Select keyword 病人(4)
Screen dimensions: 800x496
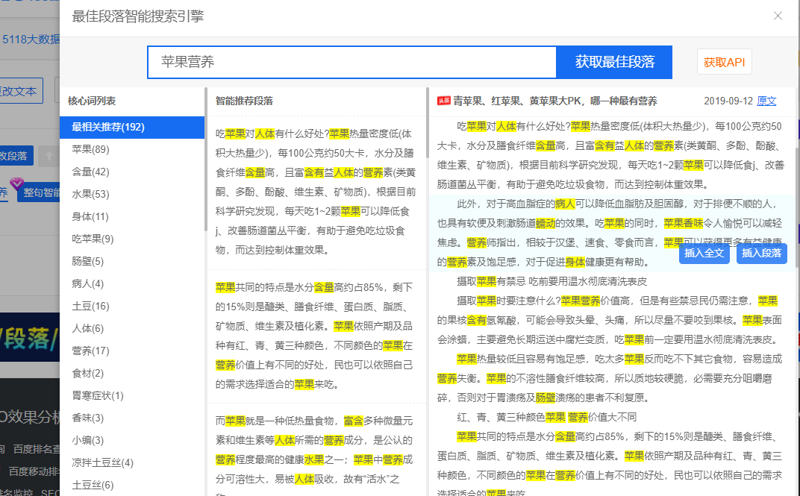tap(88, 284)
